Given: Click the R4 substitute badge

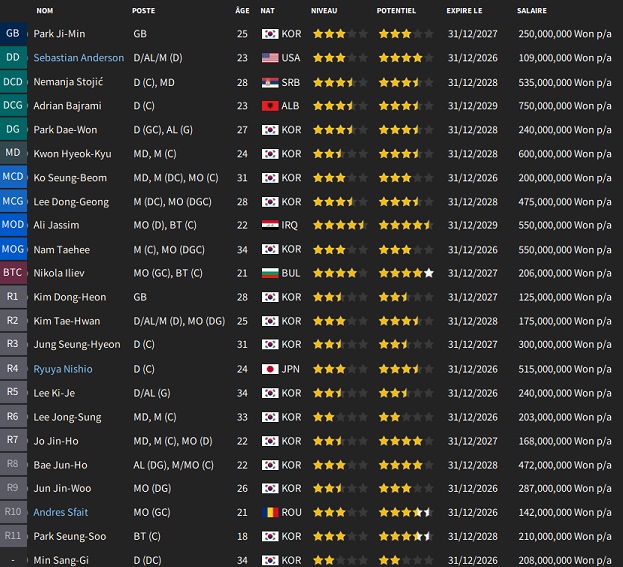Looking at the screenshot, I should point(13,368).
